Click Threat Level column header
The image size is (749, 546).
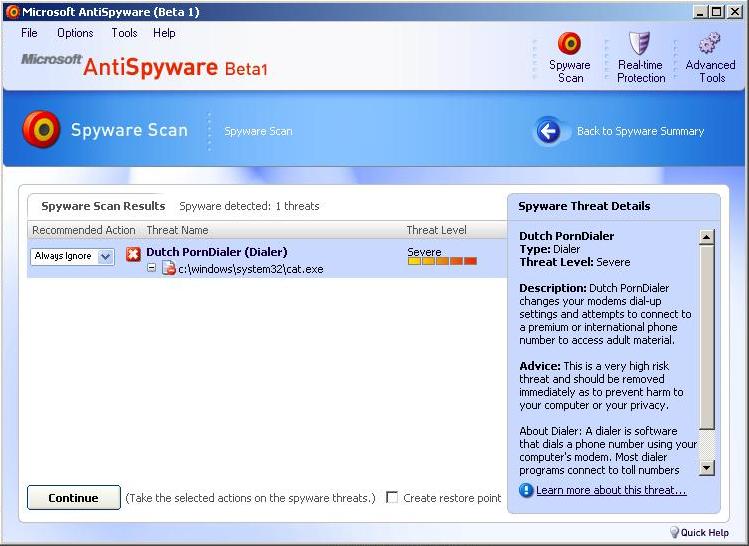click(x=436, y=230)
